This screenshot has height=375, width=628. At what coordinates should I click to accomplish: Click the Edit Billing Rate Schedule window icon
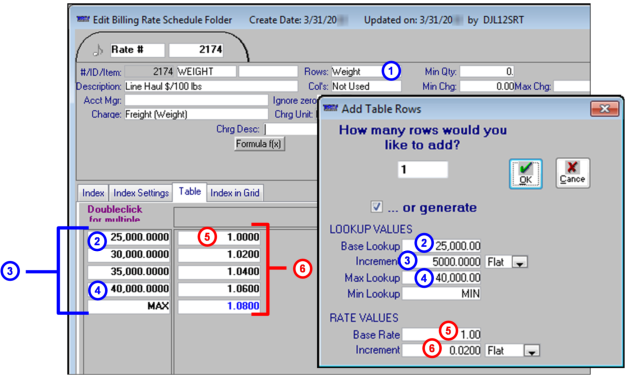[83, 19]
